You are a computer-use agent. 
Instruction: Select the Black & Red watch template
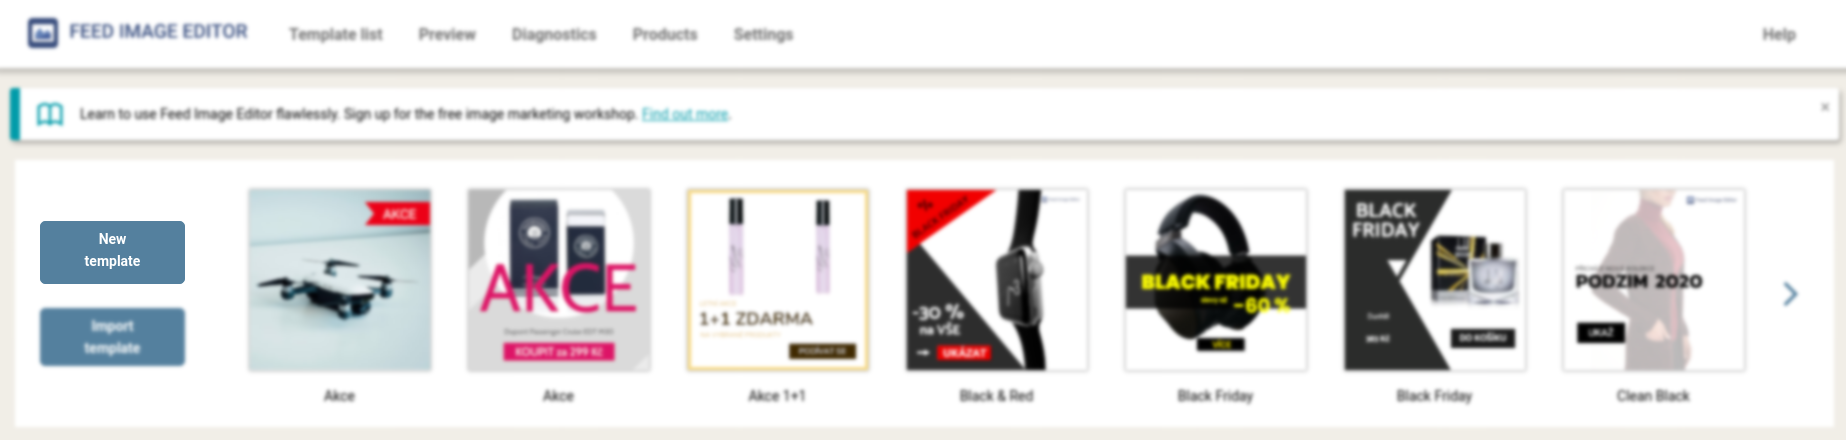coord(997,280)
